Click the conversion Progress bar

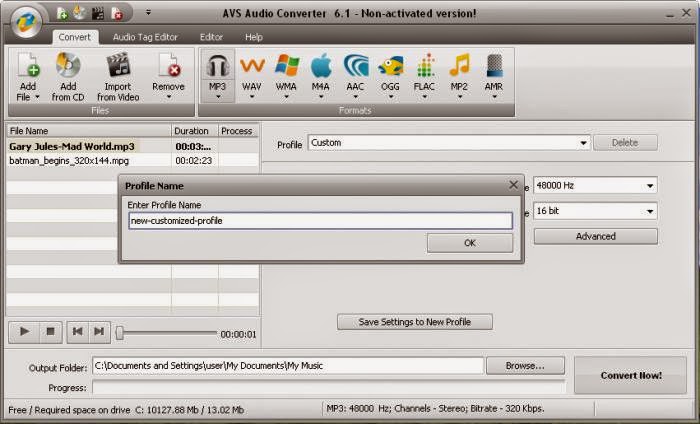(x=329, y=387)
